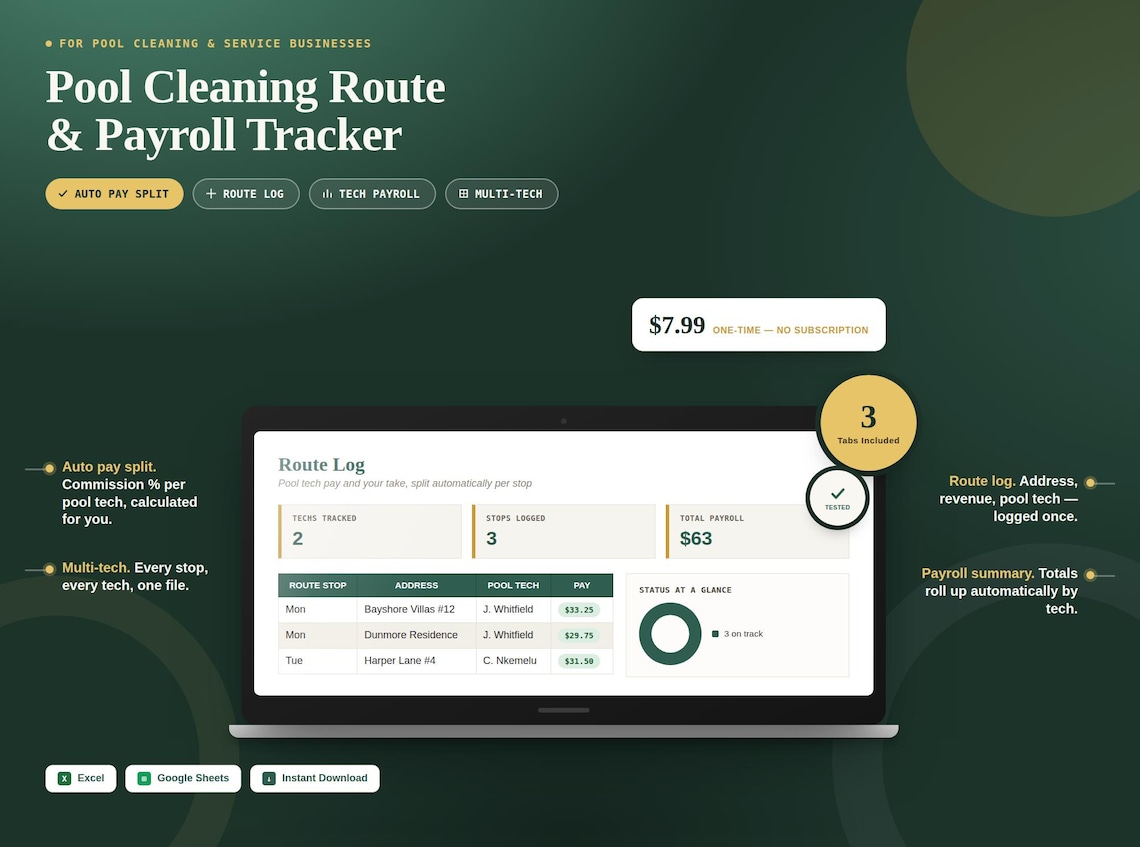
Task: Click FOR POOL CLEANING & SERVICE BUSINESSES tagline
Action: click(215, 44)
